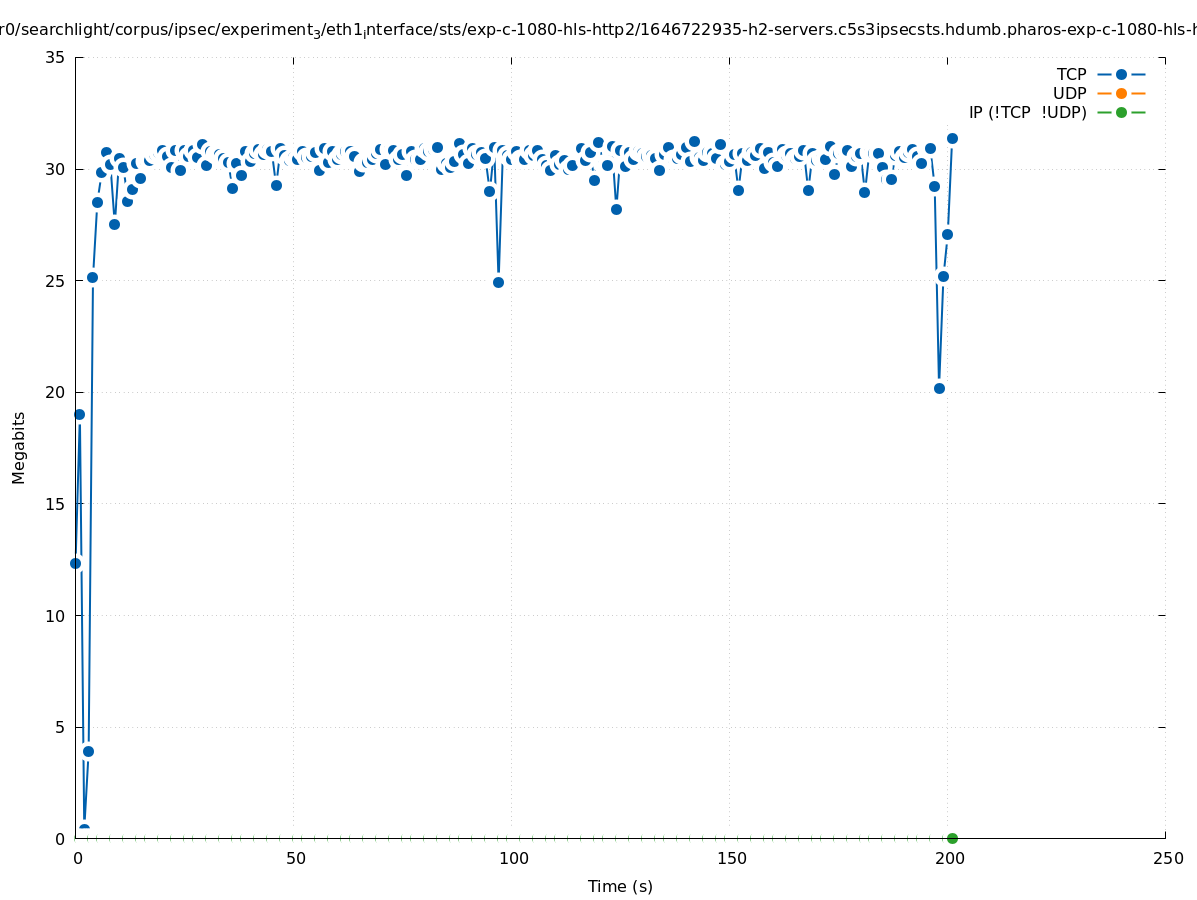Click the 'Time (s)' x-axis title

[620, 886]
